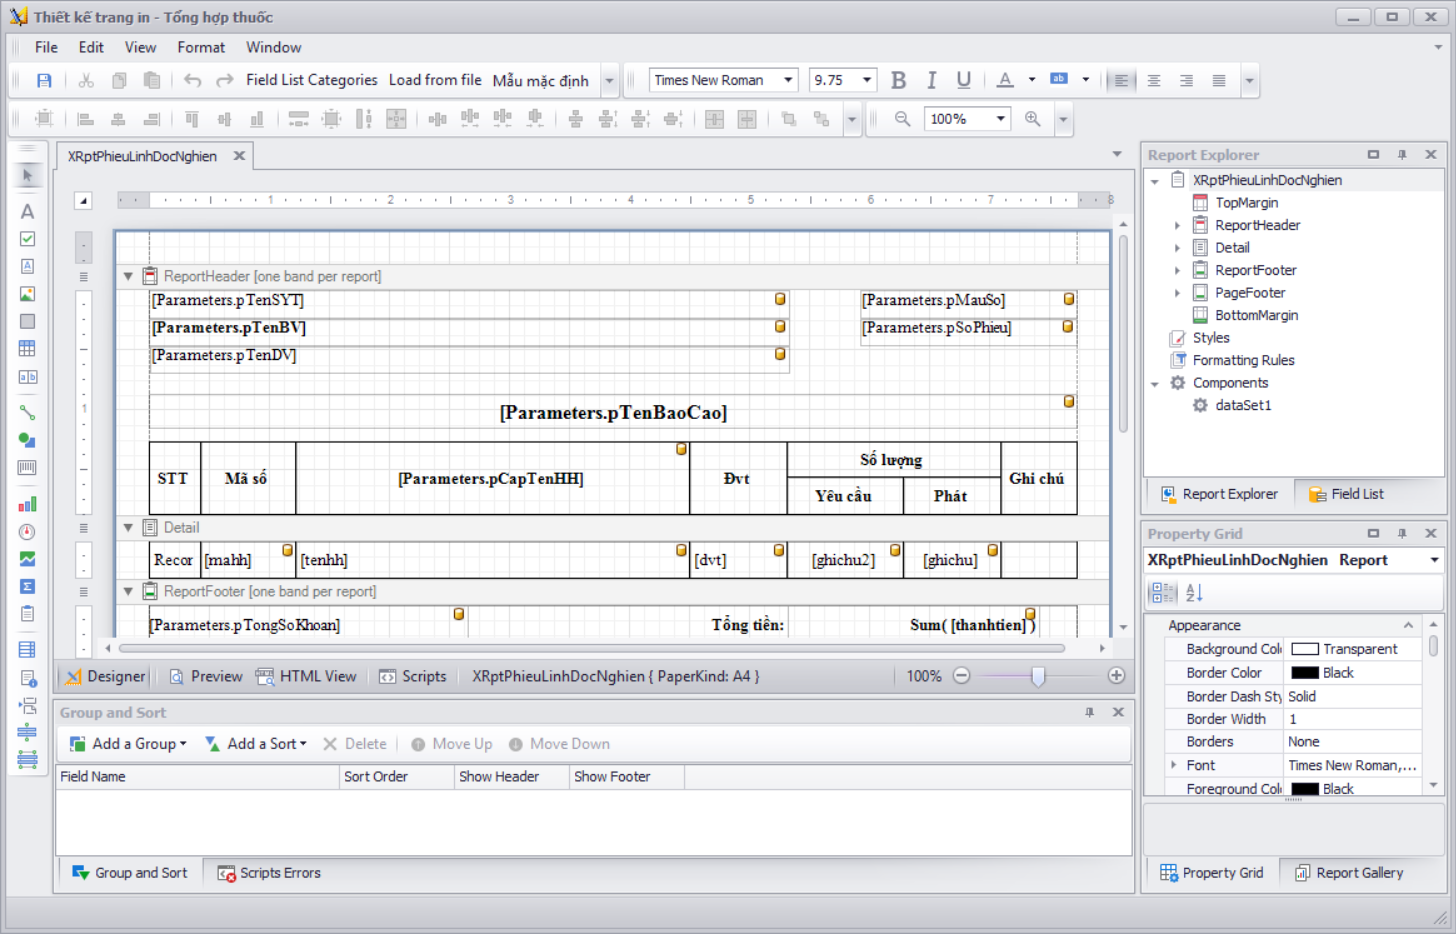Click the Background Color Transparent swatch
The width and height of the screenshot is (1456, 934).
[x=1305, y=649]
